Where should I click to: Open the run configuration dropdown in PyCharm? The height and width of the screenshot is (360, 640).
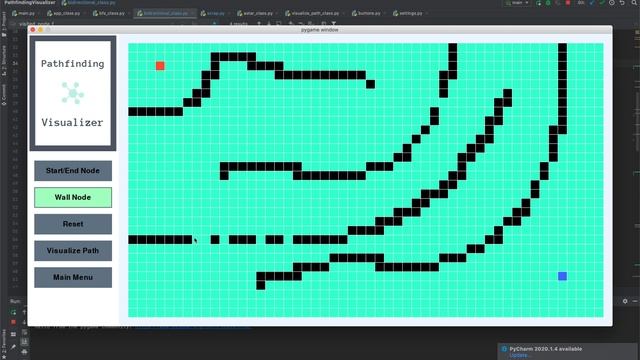point(517,3)
